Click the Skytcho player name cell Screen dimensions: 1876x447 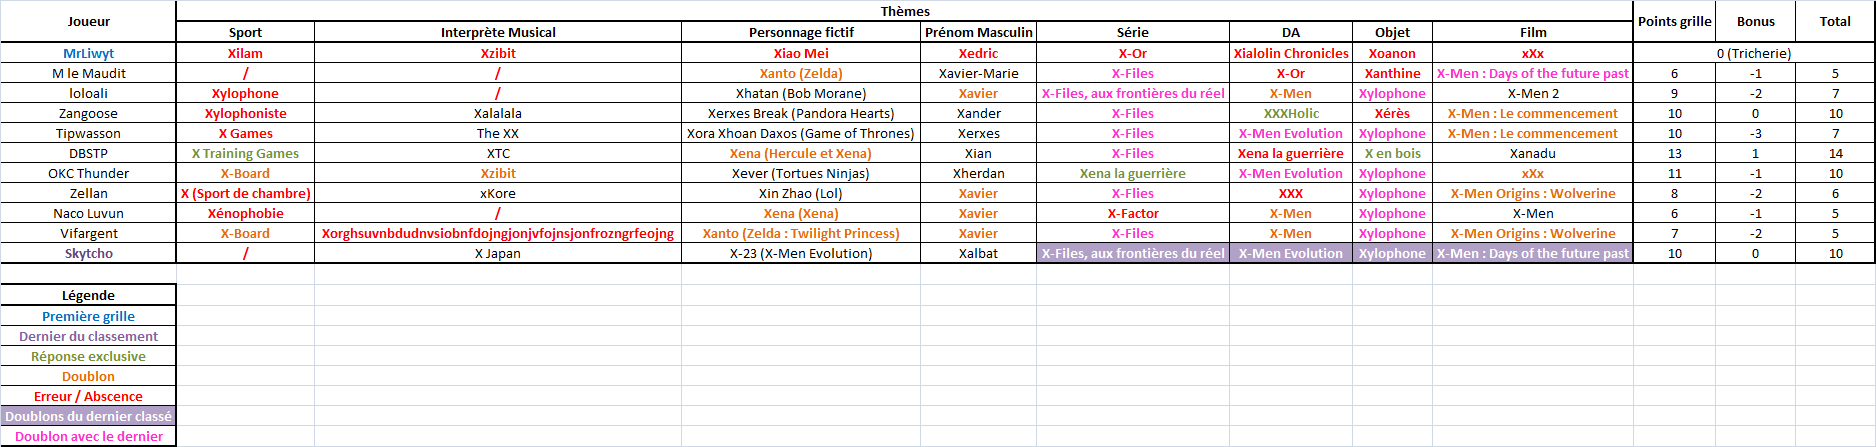88,253
